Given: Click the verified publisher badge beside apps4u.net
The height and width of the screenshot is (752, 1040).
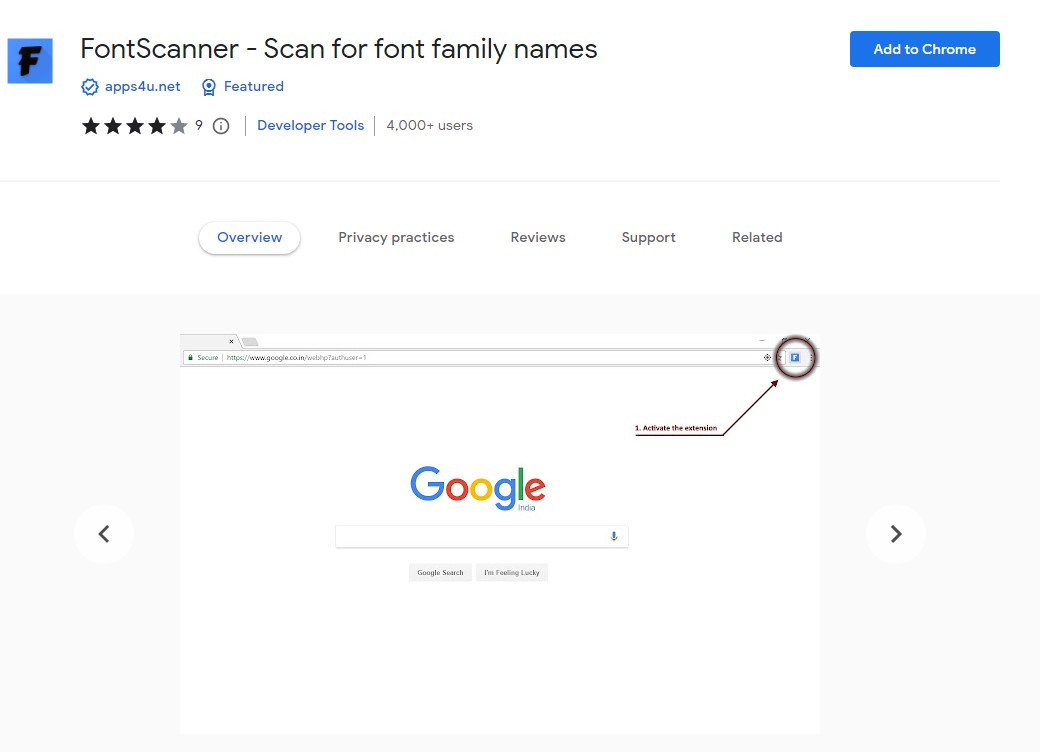Looking at the screenshot, I should [90, 87].
